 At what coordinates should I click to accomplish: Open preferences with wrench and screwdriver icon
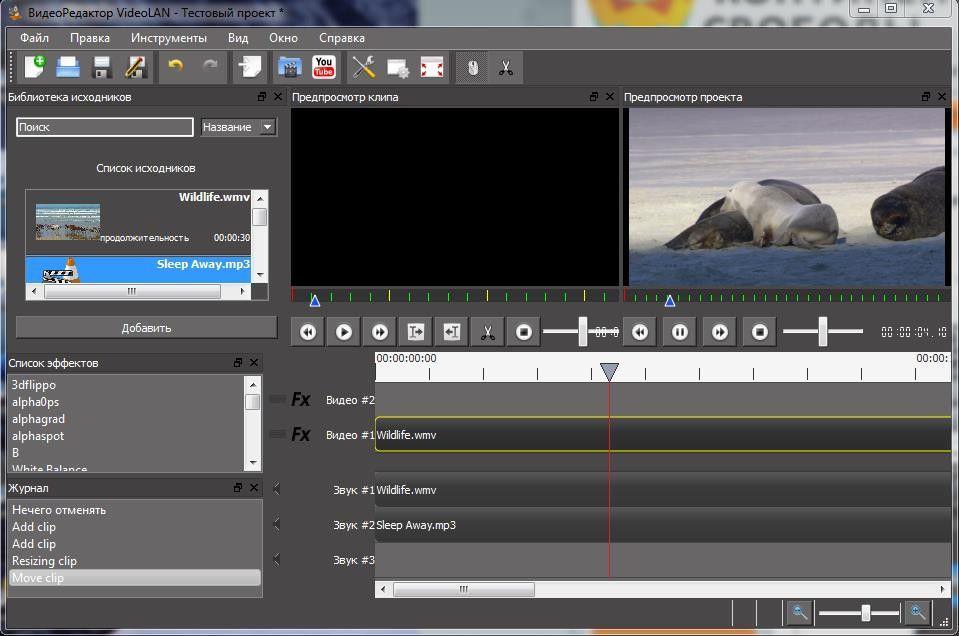point(364,67)
